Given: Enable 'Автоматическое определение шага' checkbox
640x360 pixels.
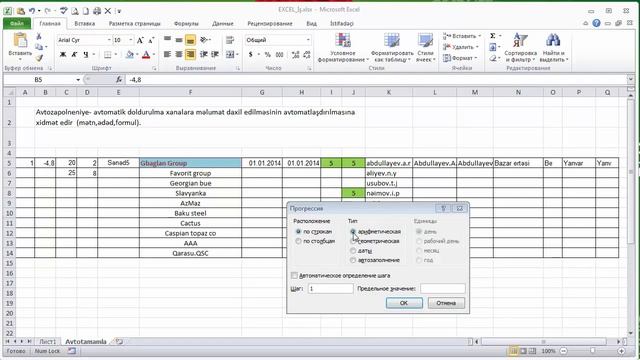Looking at the screenshot, I should [x=294, y=276].
